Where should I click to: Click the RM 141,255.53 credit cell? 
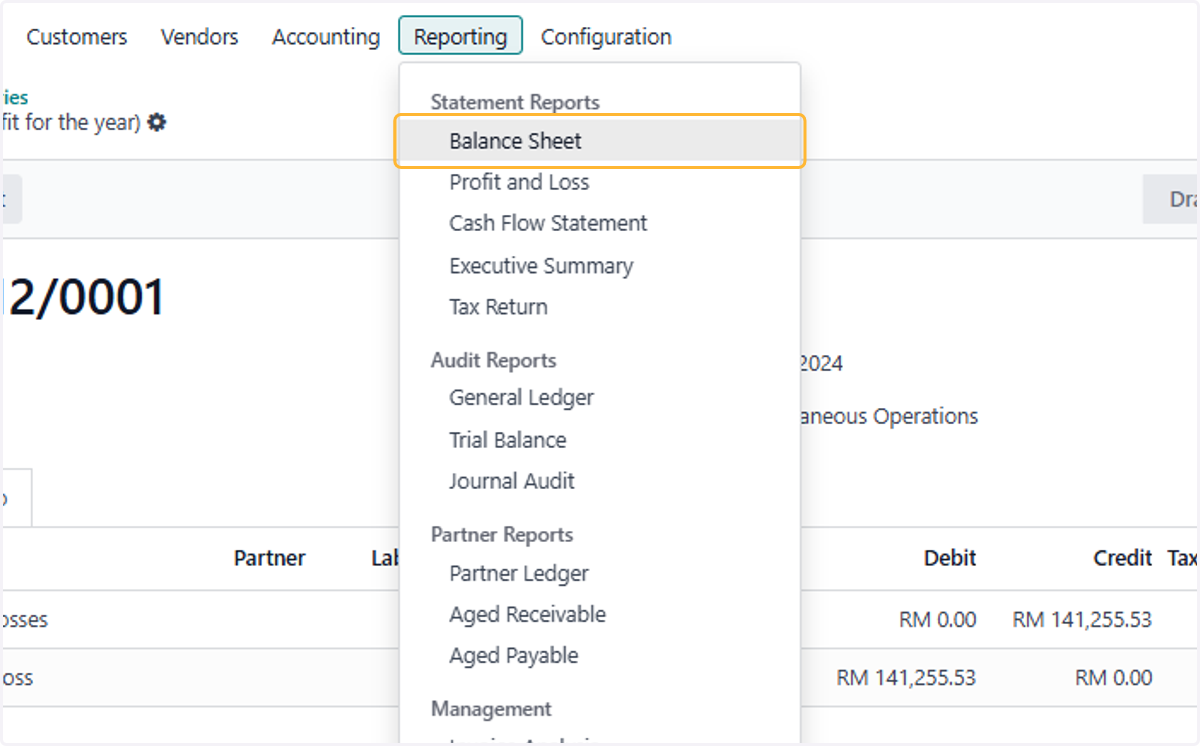1082,620
